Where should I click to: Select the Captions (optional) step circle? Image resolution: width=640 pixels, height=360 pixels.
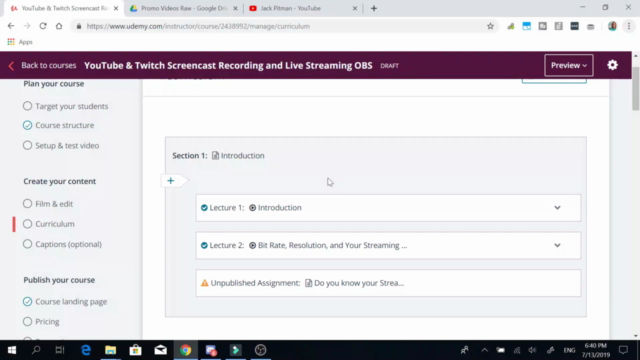coord(27,244)
